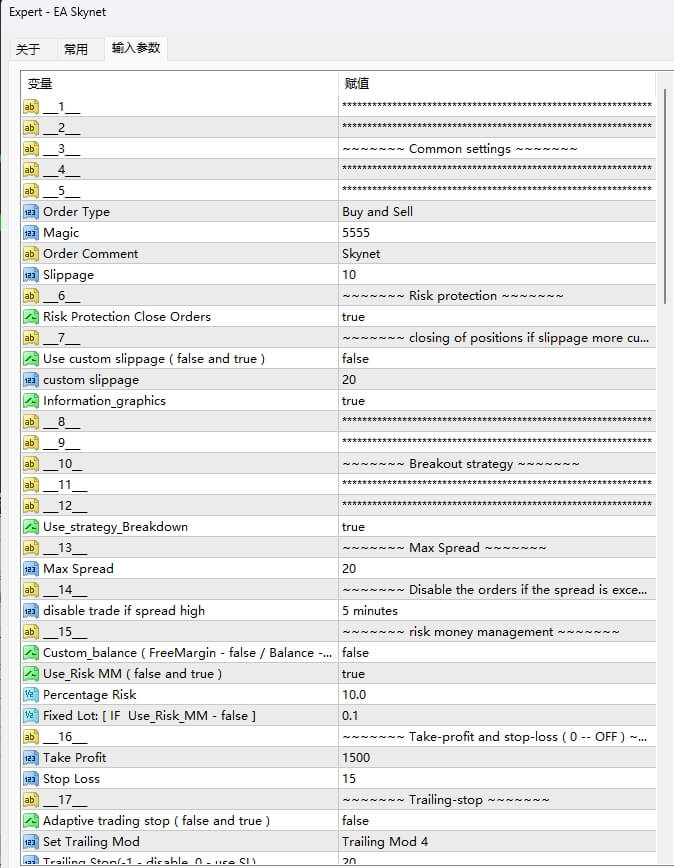
Task: Switch to the 关于 tab
Action: [x=28, y=49]
